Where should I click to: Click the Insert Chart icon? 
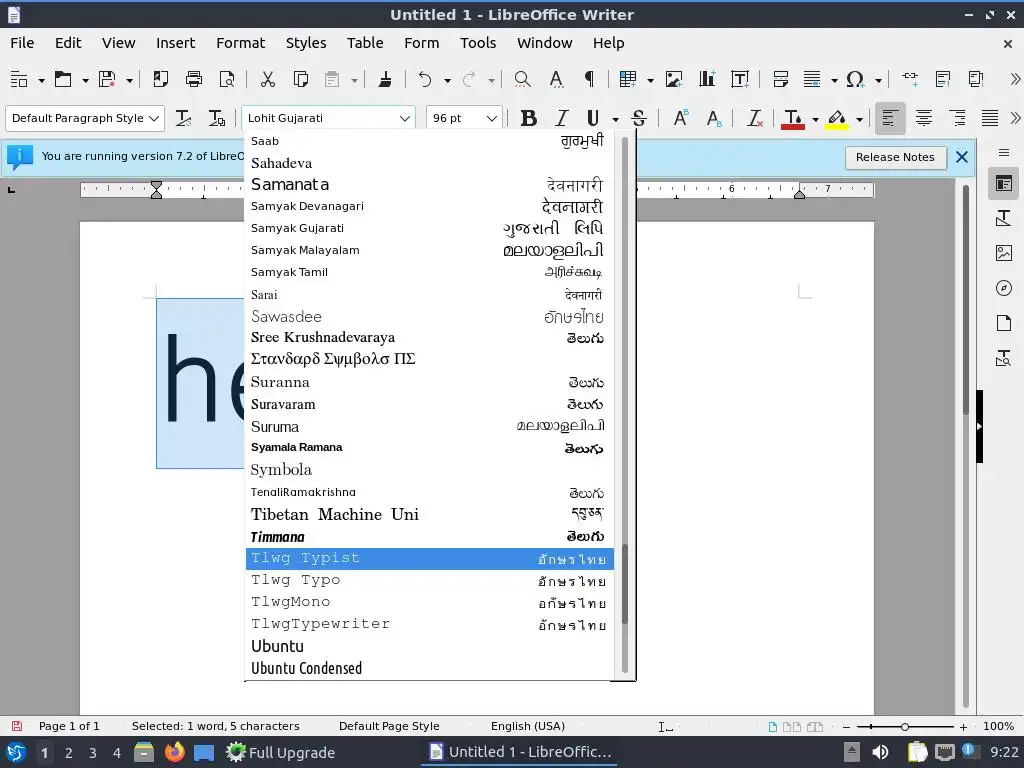point(707,79)
